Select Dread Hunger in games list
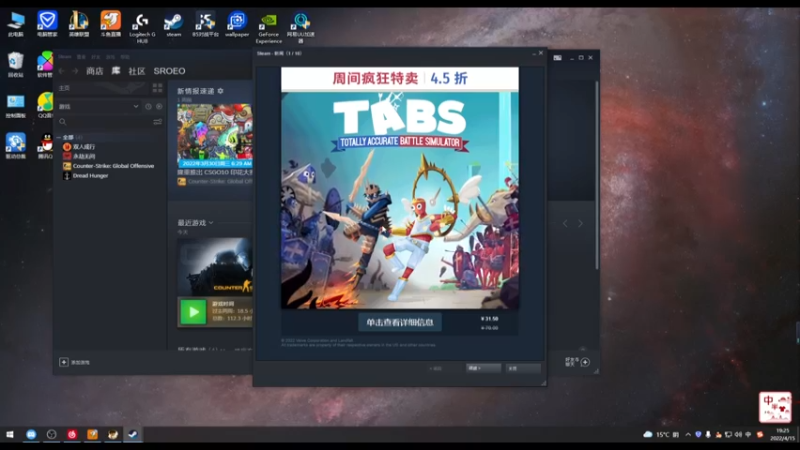The width and height of the screenshot is (800, 450). point(86,176)
